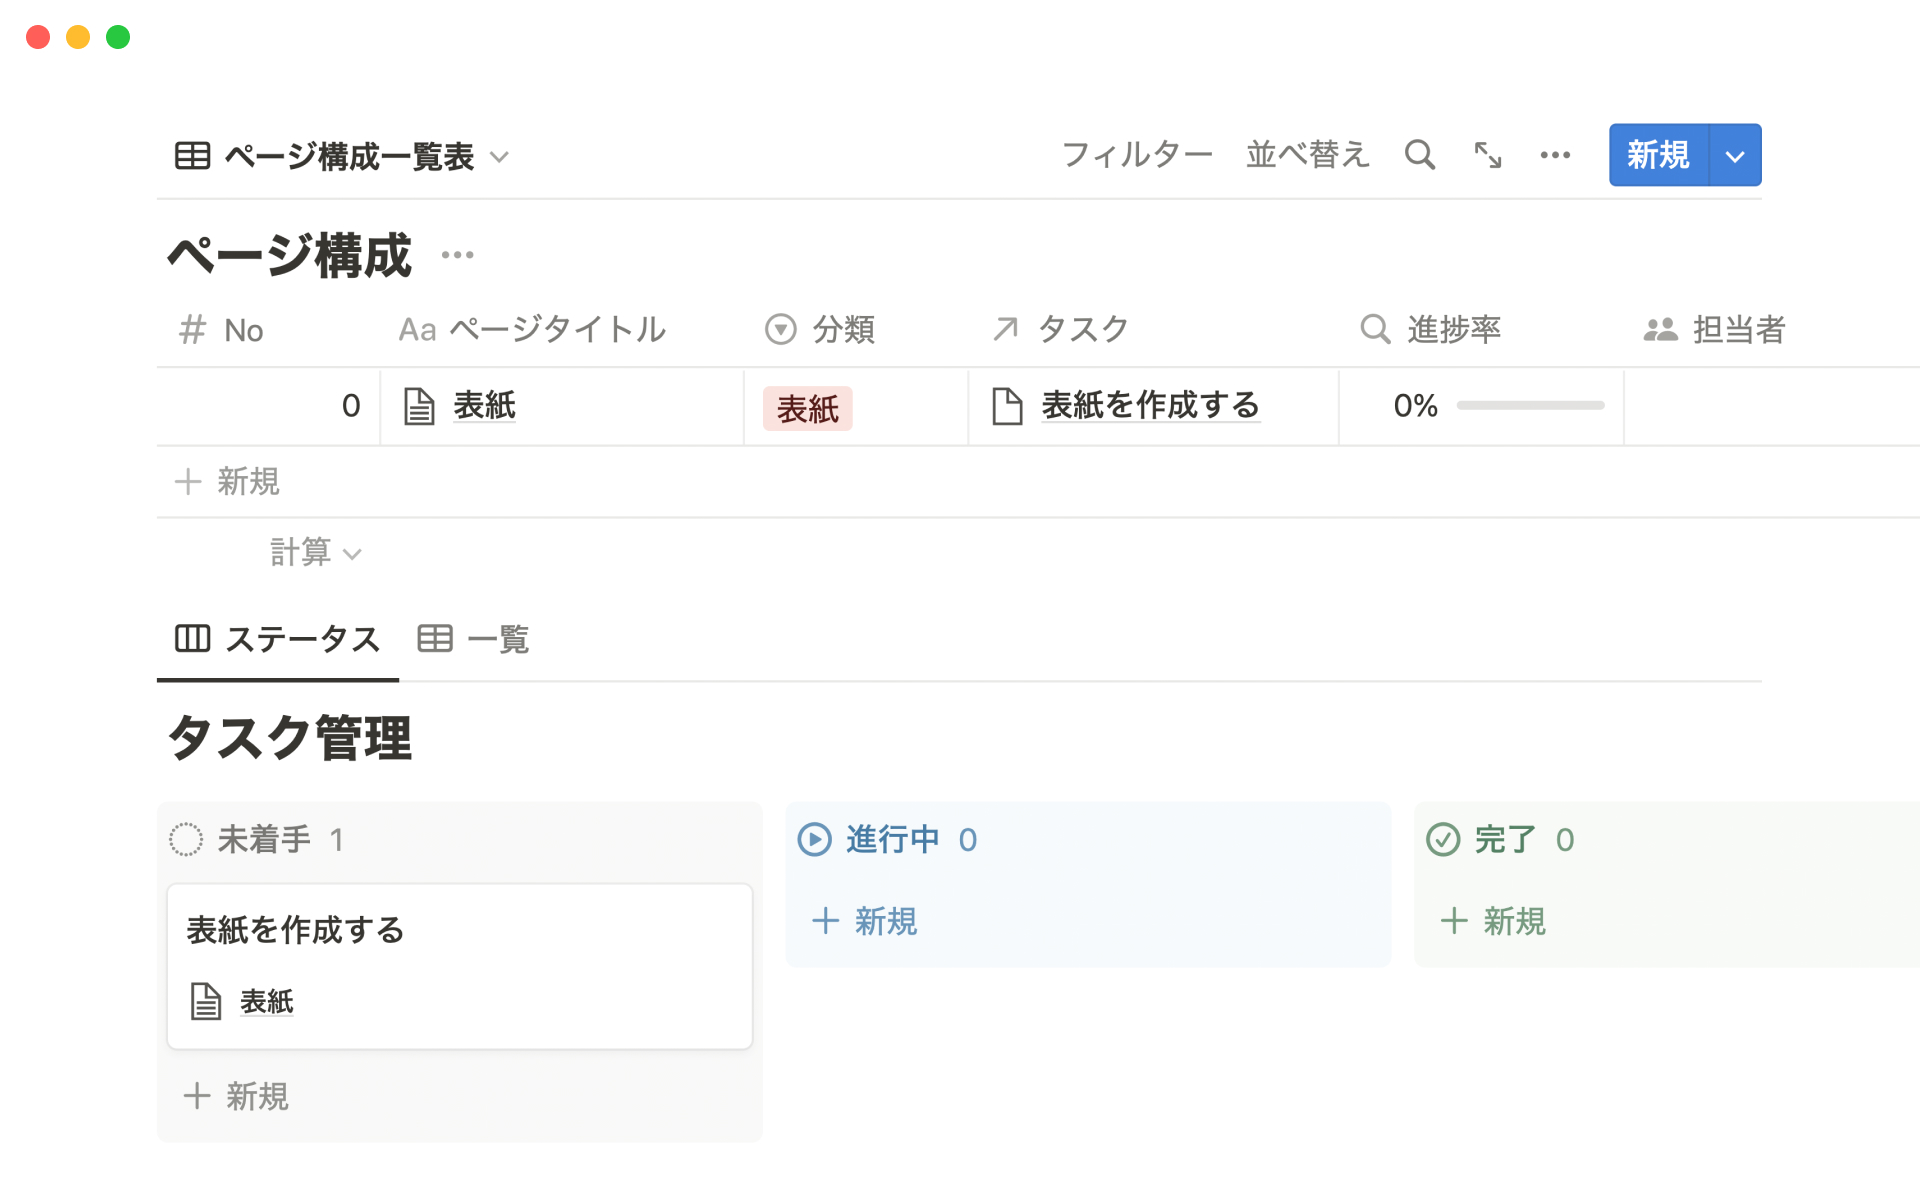This screenshot has width=1920, height=1200.
Task: Click the red 表紙 category tag
Action: pyautogui.click(x=807, y=408)
